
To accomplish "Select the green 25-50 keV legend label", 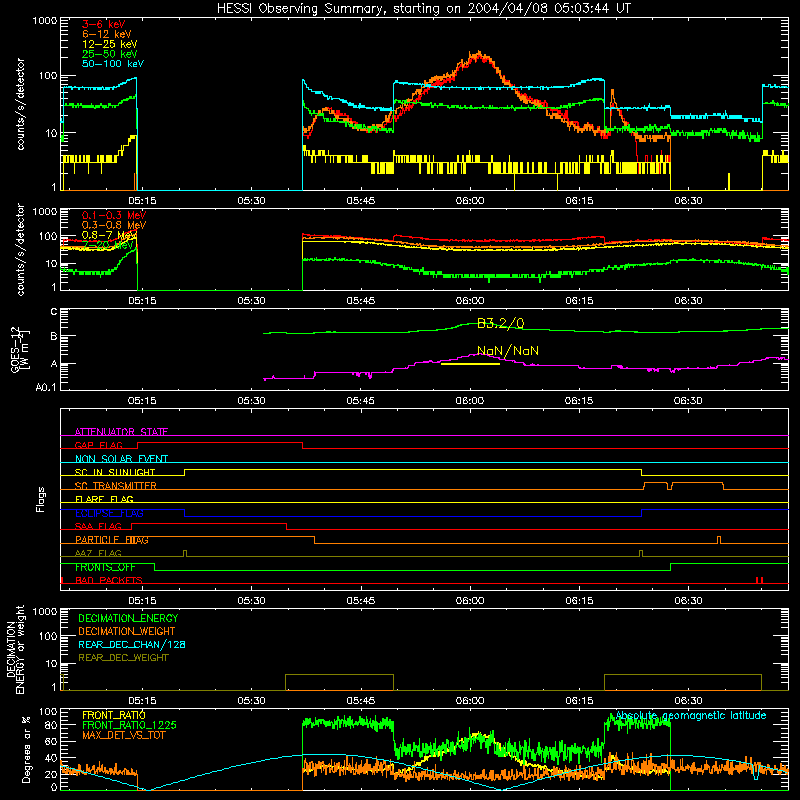I will (x=110, y=54).
